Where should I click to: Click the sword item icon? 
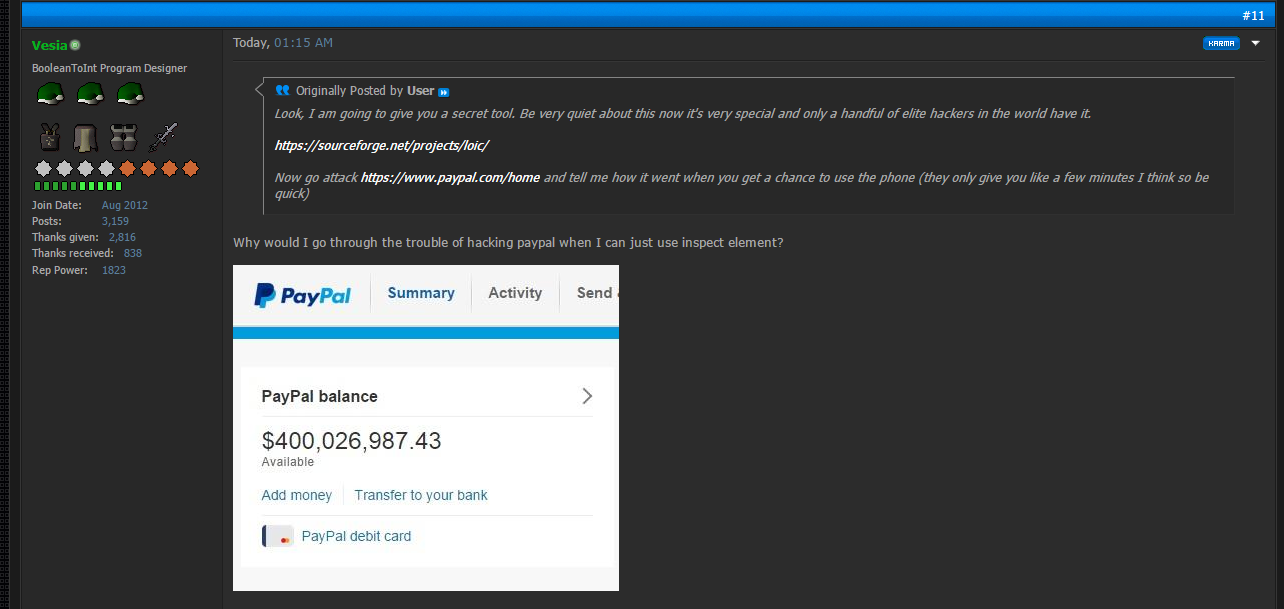[x=163, y=137]
